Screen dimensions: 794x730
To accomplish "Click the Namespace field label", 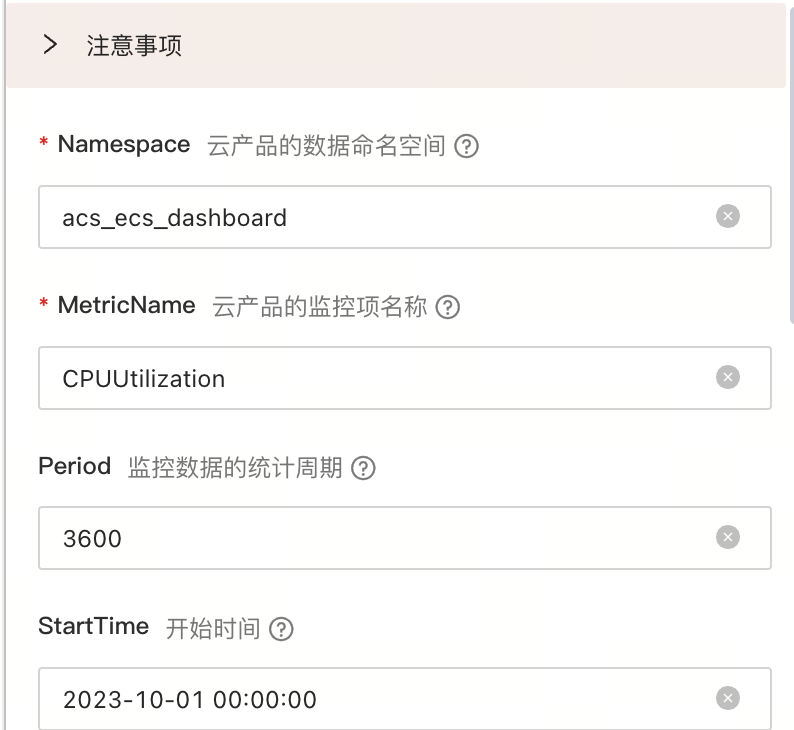I will (x=123, y=144).
